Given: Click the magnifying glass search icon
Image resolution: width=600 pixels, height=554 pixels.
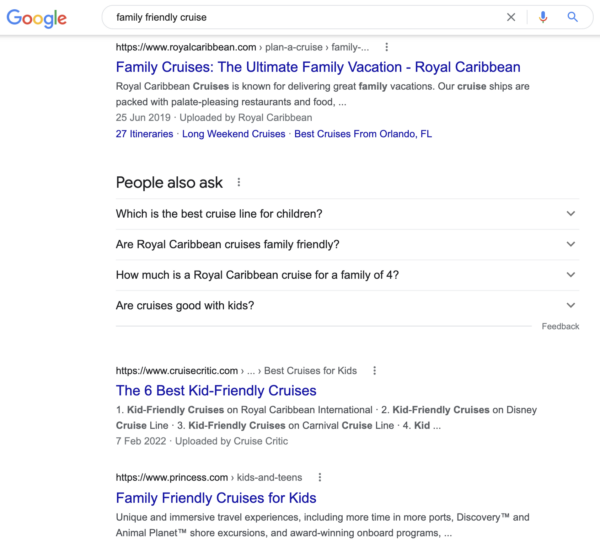Looking at the screenshot, I should click(573, 17).
